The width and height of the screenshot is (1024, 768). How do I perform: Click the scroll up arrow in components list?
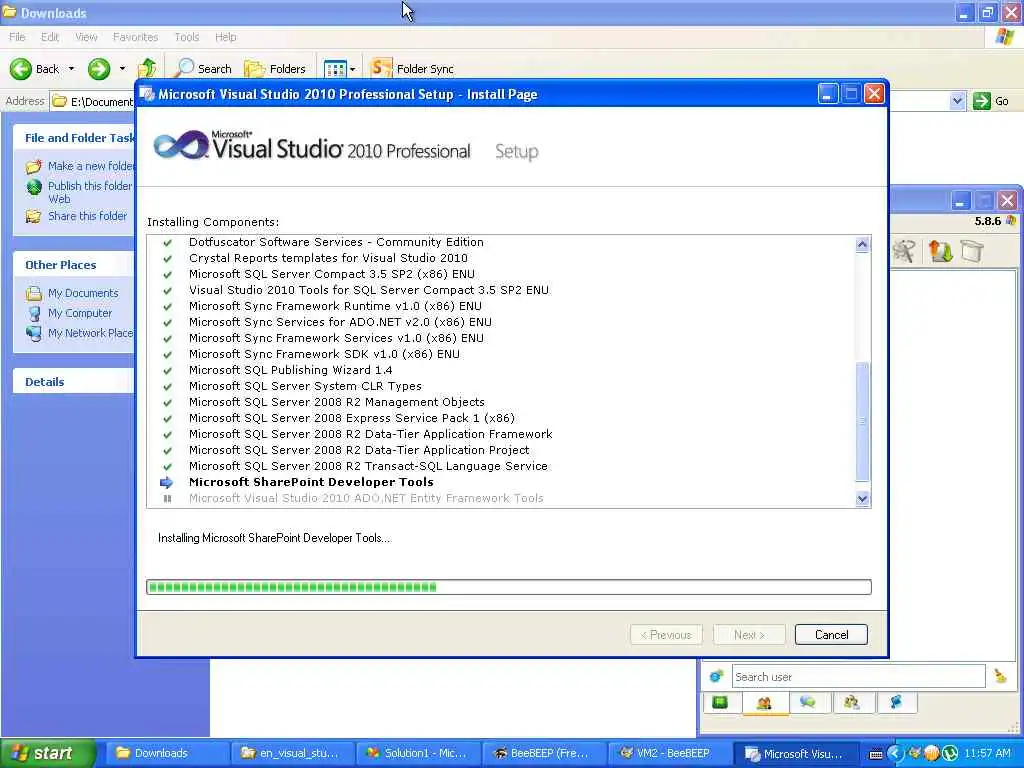pyautogui.click(x=862, y=244)
